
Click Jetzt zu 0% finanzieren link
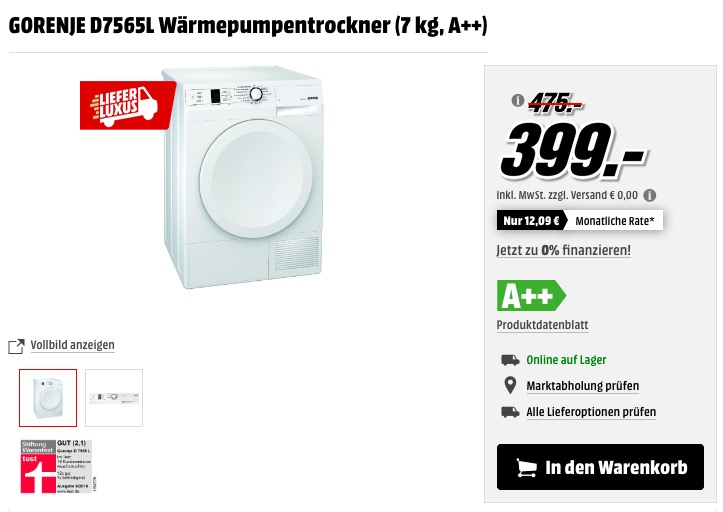coord(563,250)
